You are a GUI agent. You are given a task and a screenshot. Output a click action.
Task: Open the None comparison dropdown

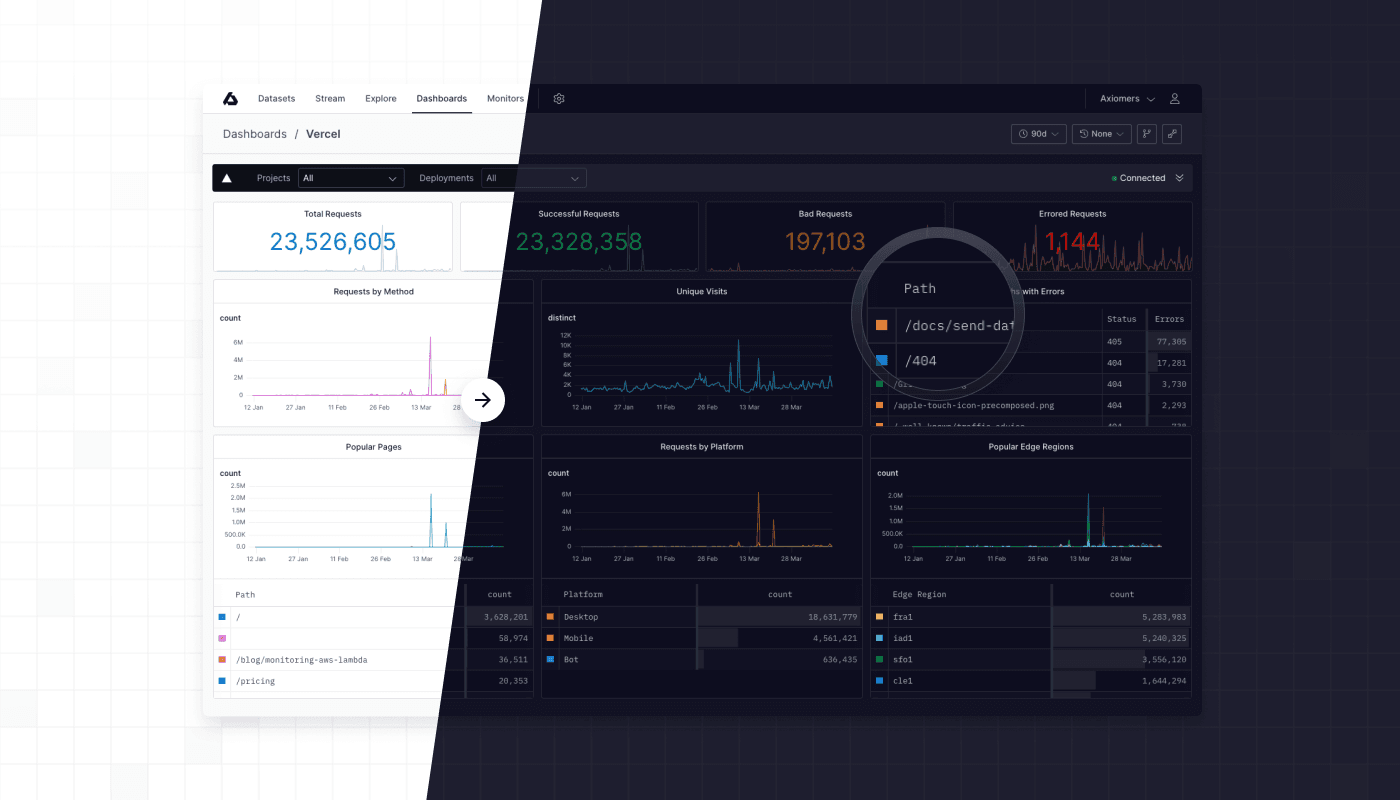(1102, 134)
